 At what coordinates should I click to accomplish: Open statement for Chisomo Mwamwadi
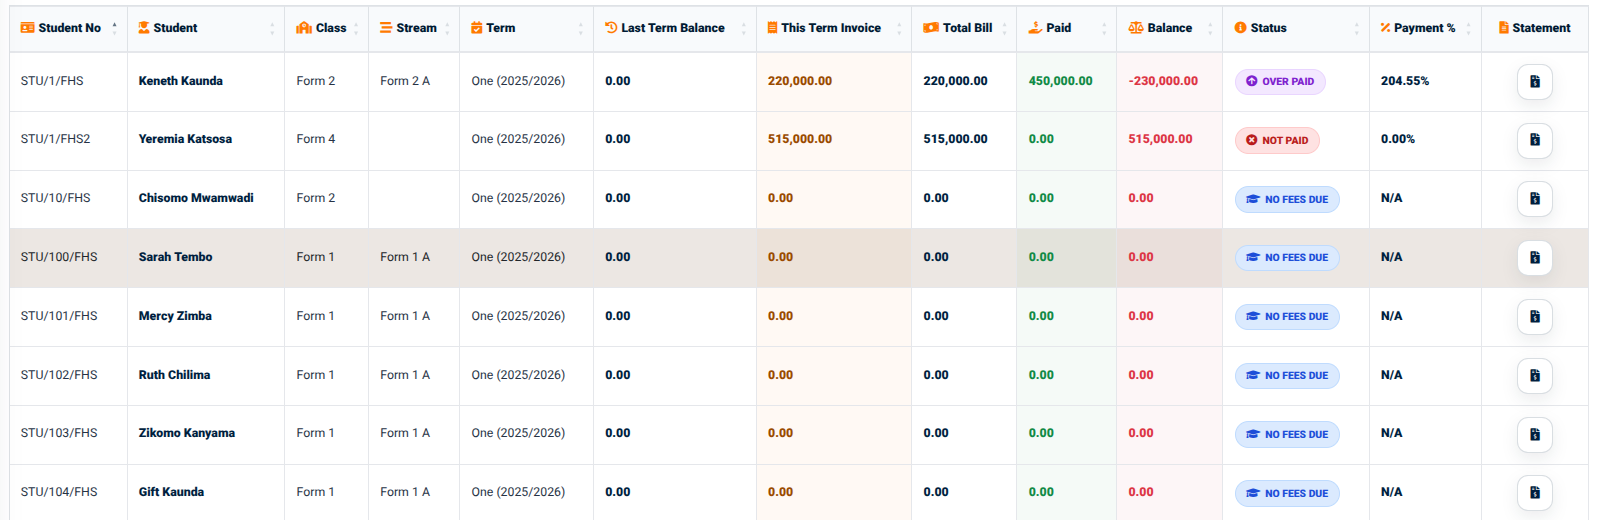pyautogui.click(x=1534, y=199)
